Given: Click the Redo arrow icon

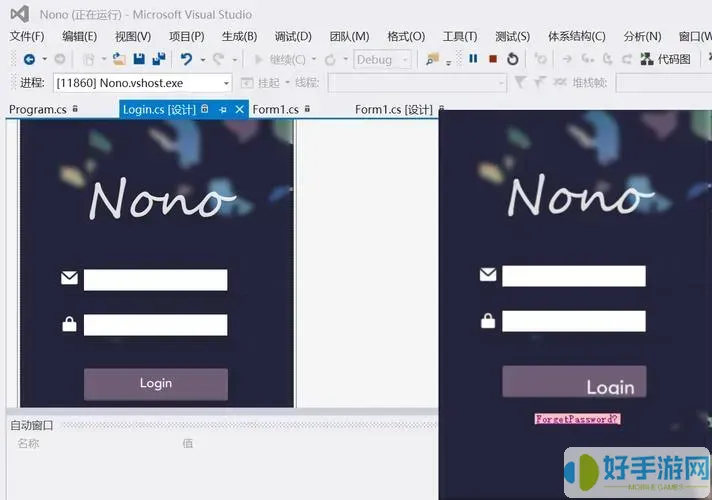Looking at the screenshot, I should pos(219,59).
